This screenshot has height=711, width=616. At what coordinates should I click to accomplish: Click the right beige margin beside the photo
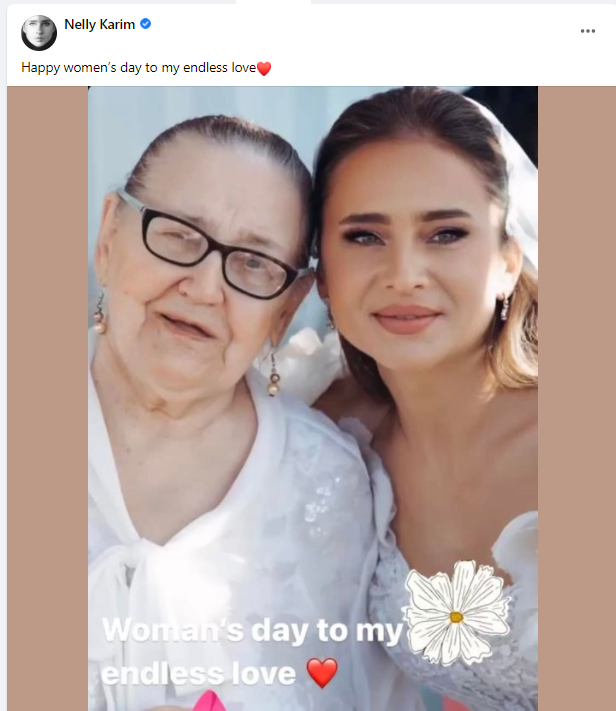[x=576, y=400]
